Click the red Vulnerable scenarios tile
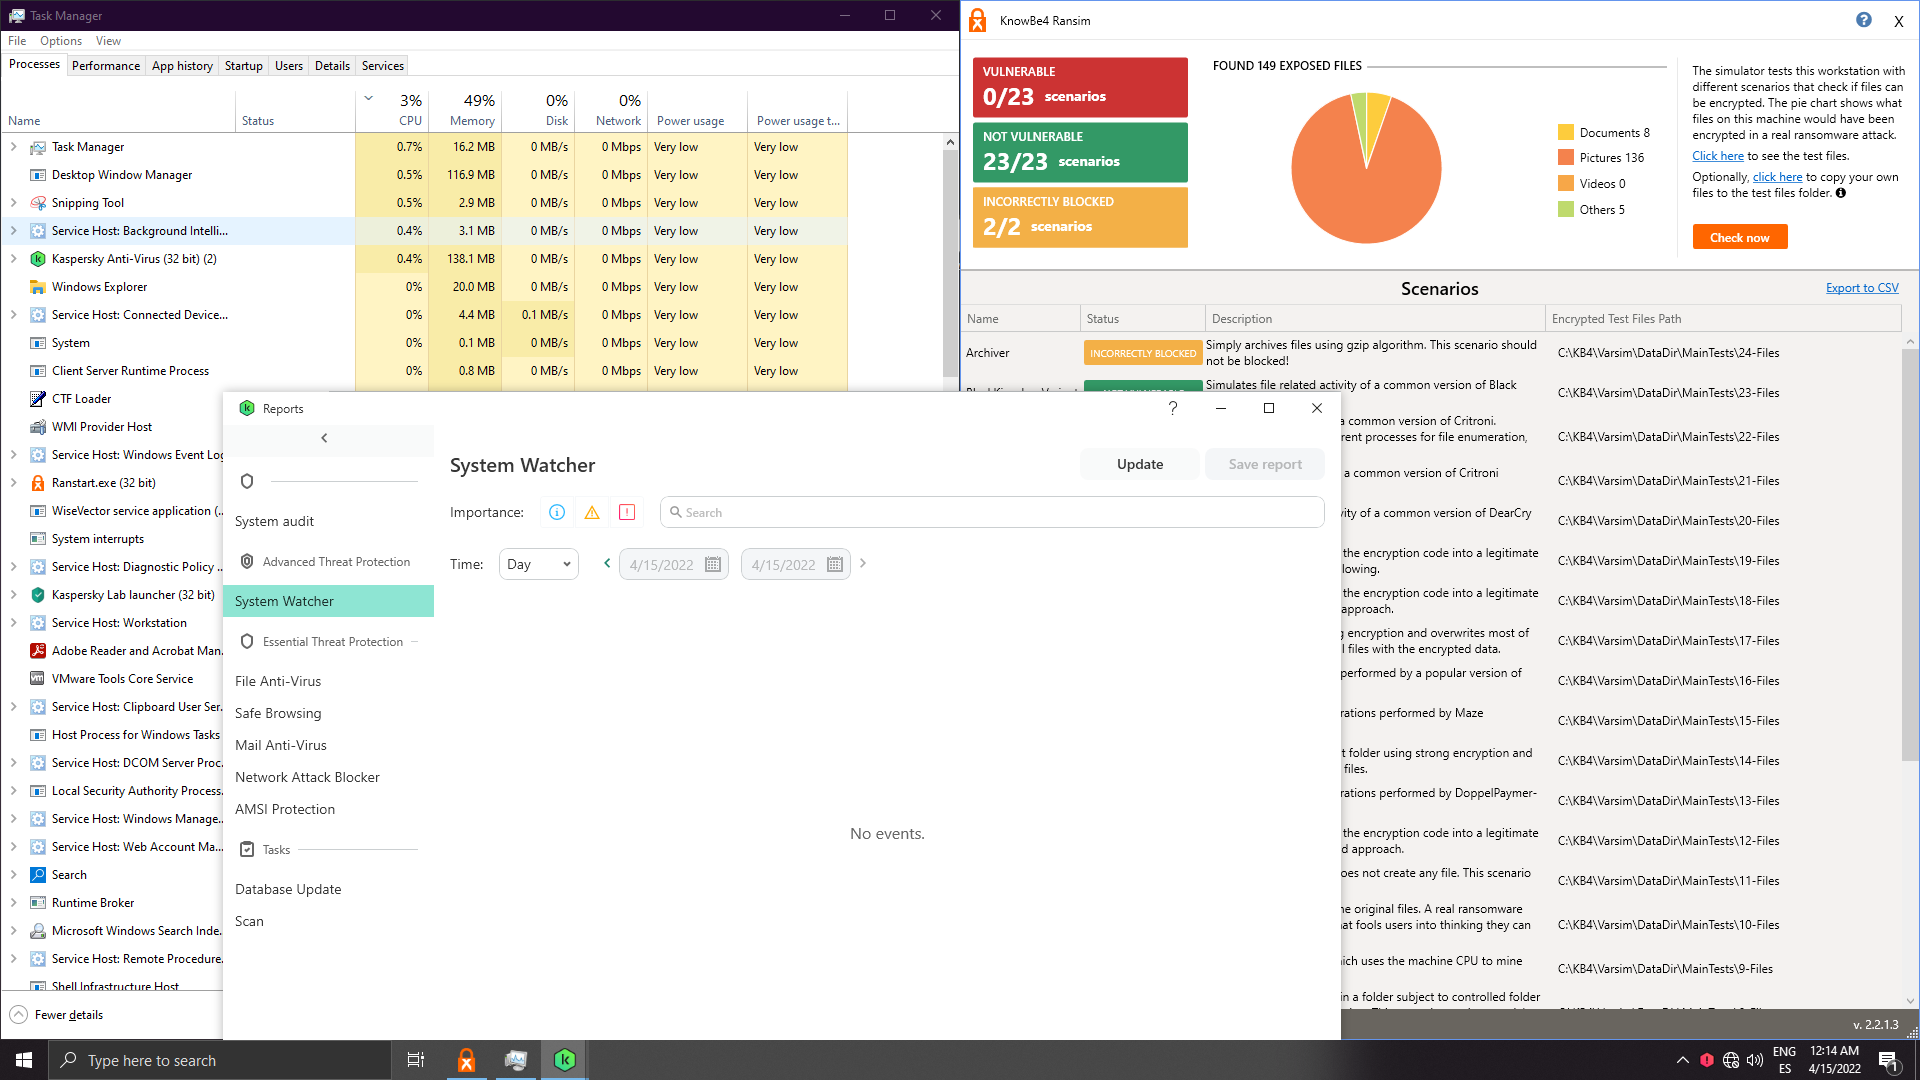Viewport: 1920px width, 1080px height. point(1080,87)
